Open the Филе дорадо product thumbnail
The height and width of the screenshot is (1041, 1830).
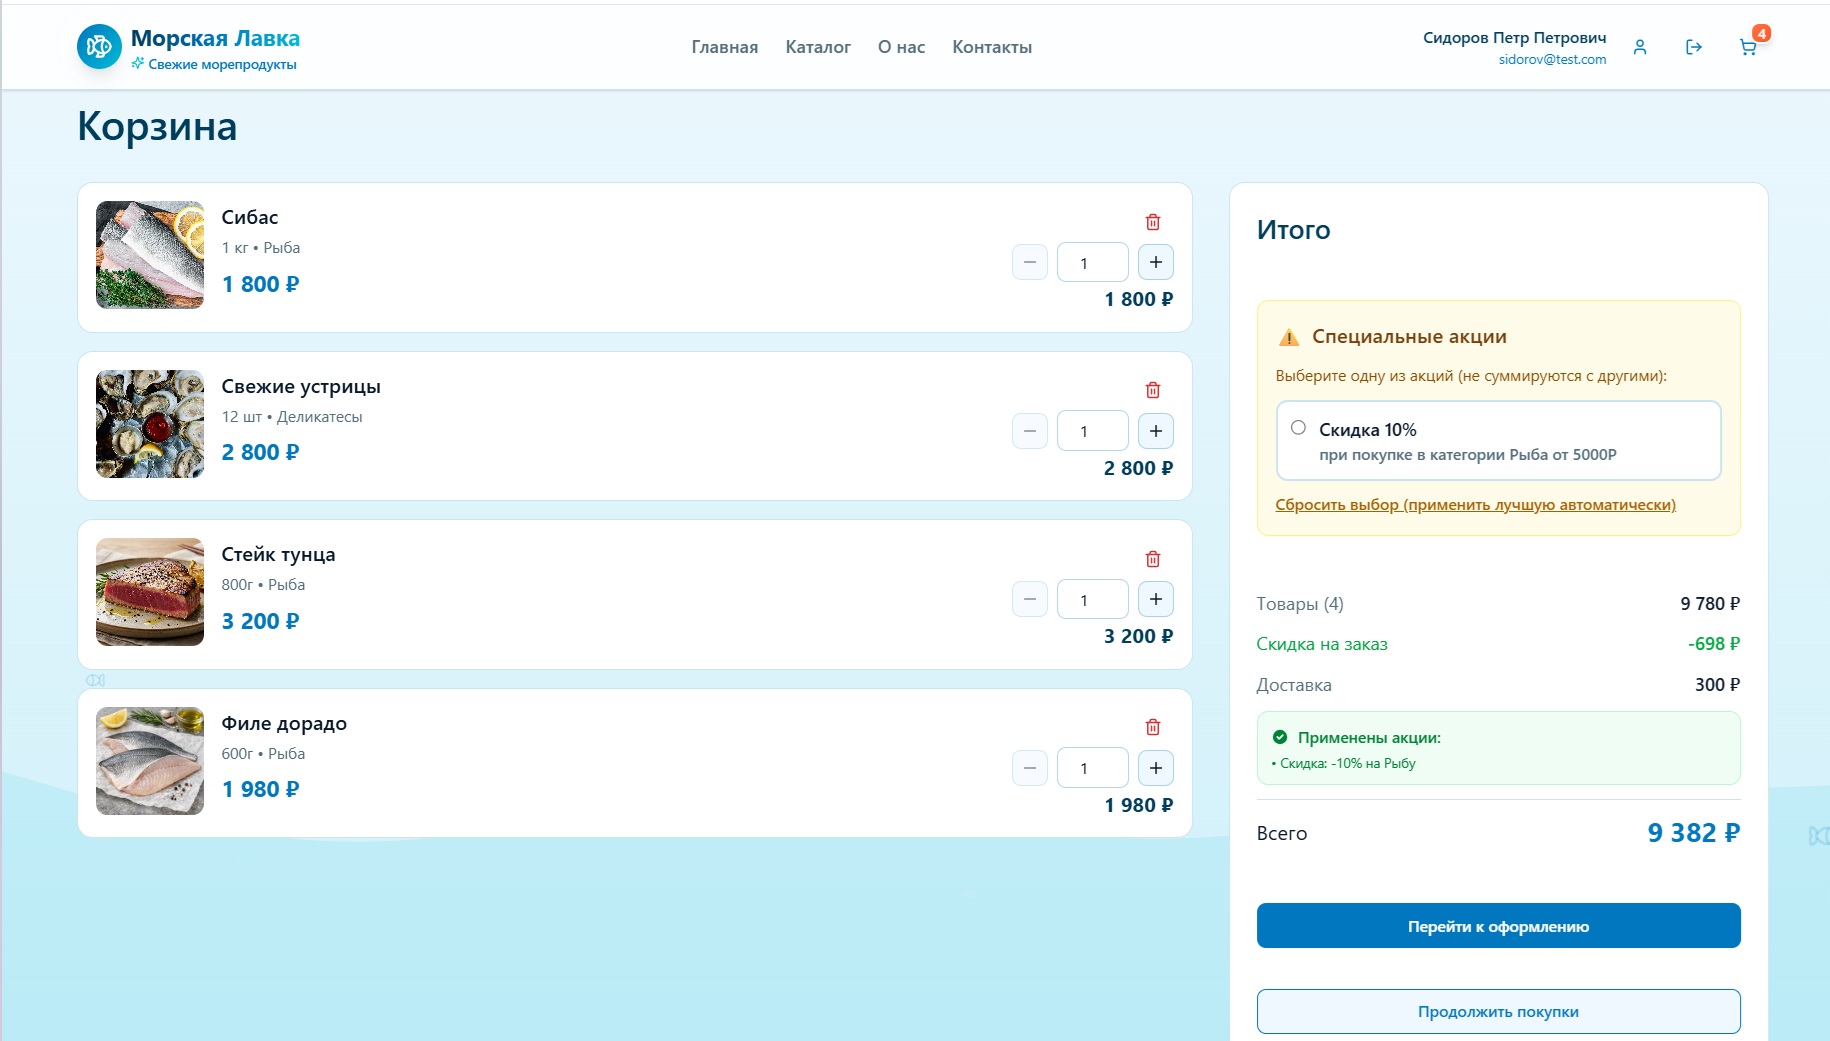pos(150,761)
